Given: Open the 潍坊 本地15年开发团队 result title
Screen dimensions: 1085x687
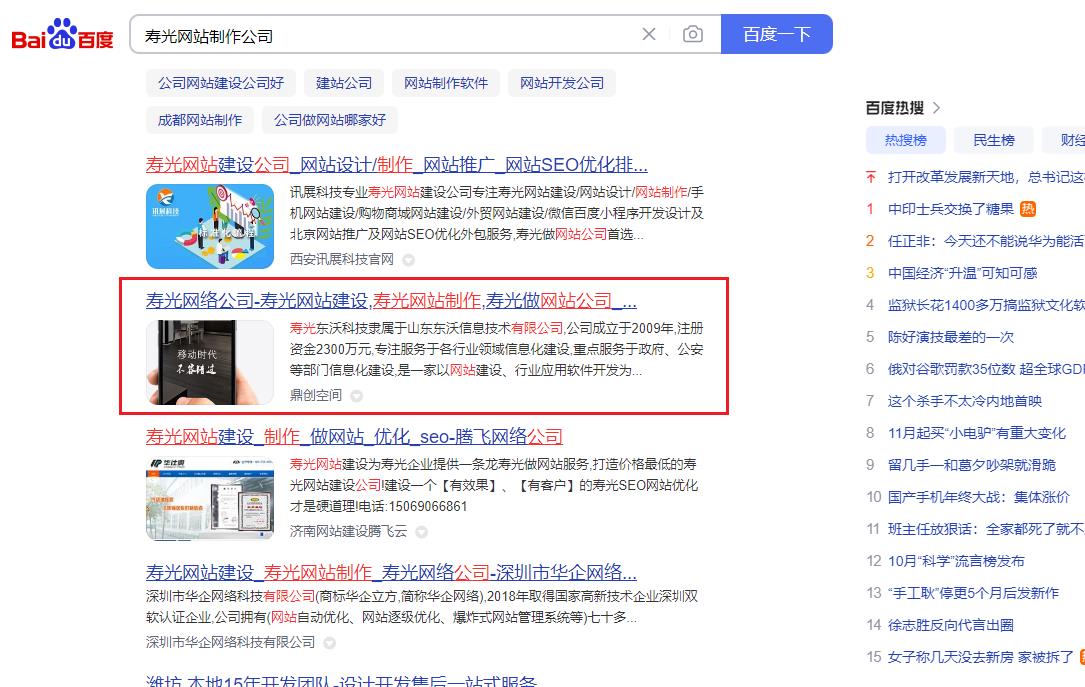Looking at the screenshot, I should 341,681.
